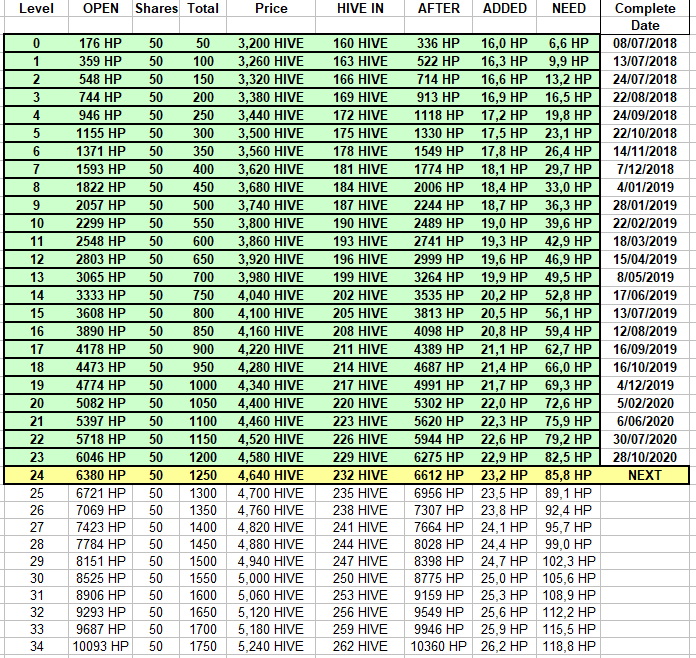Select the '8151 HP' open cell

tap(101, 561)
